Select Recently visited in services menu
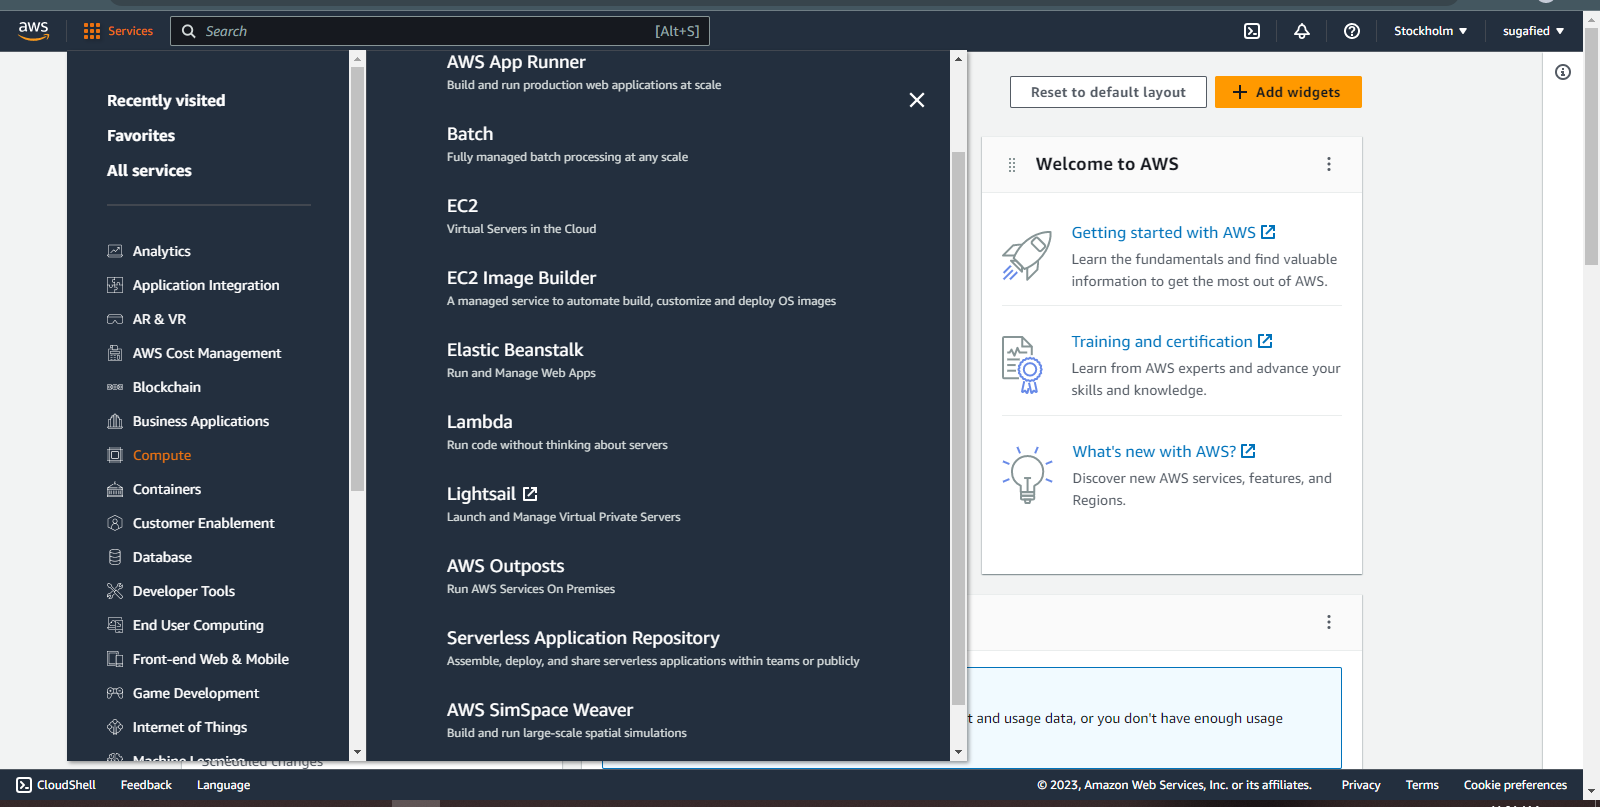 point(166,100)
